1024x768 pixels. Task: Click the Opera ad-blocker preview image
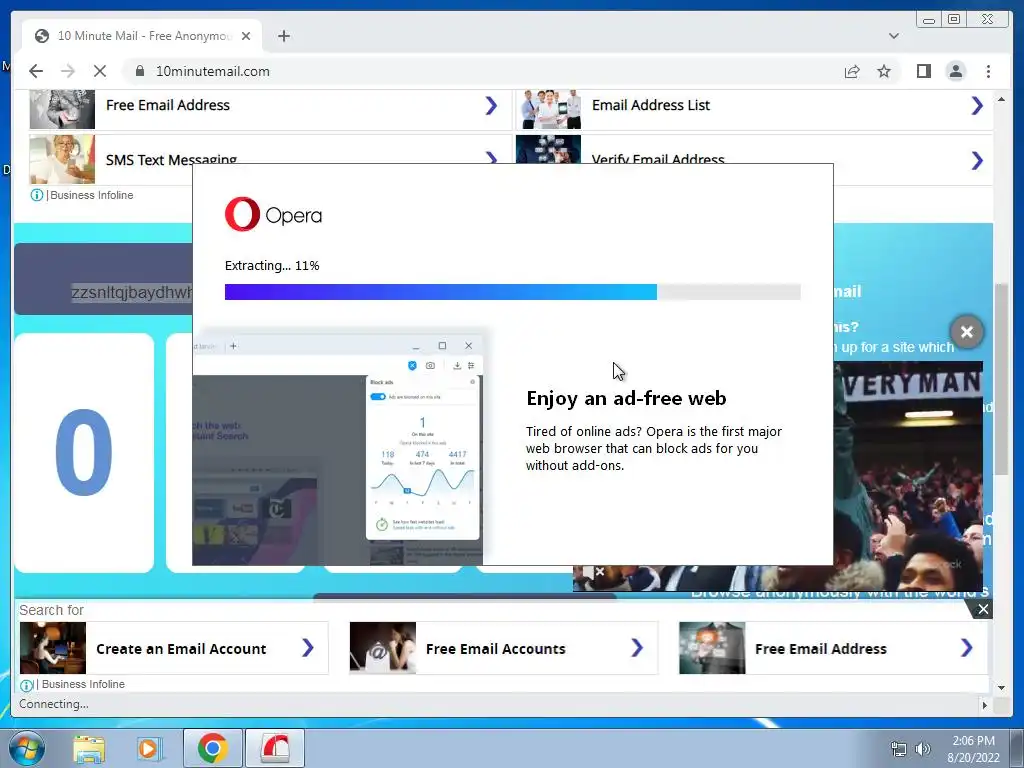click(337, 449)
